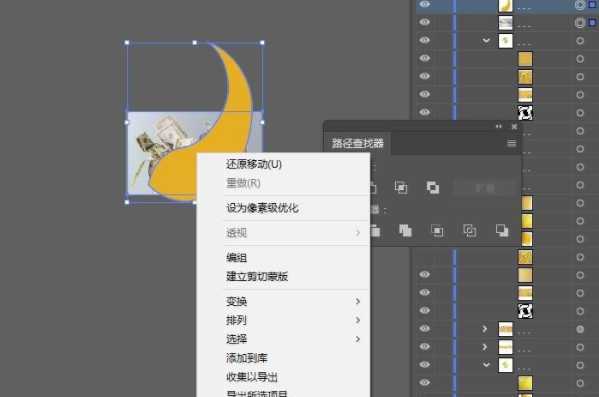
Task: Select the upper black-white pattern thumbnail
Action: click(x=525, y=113)
